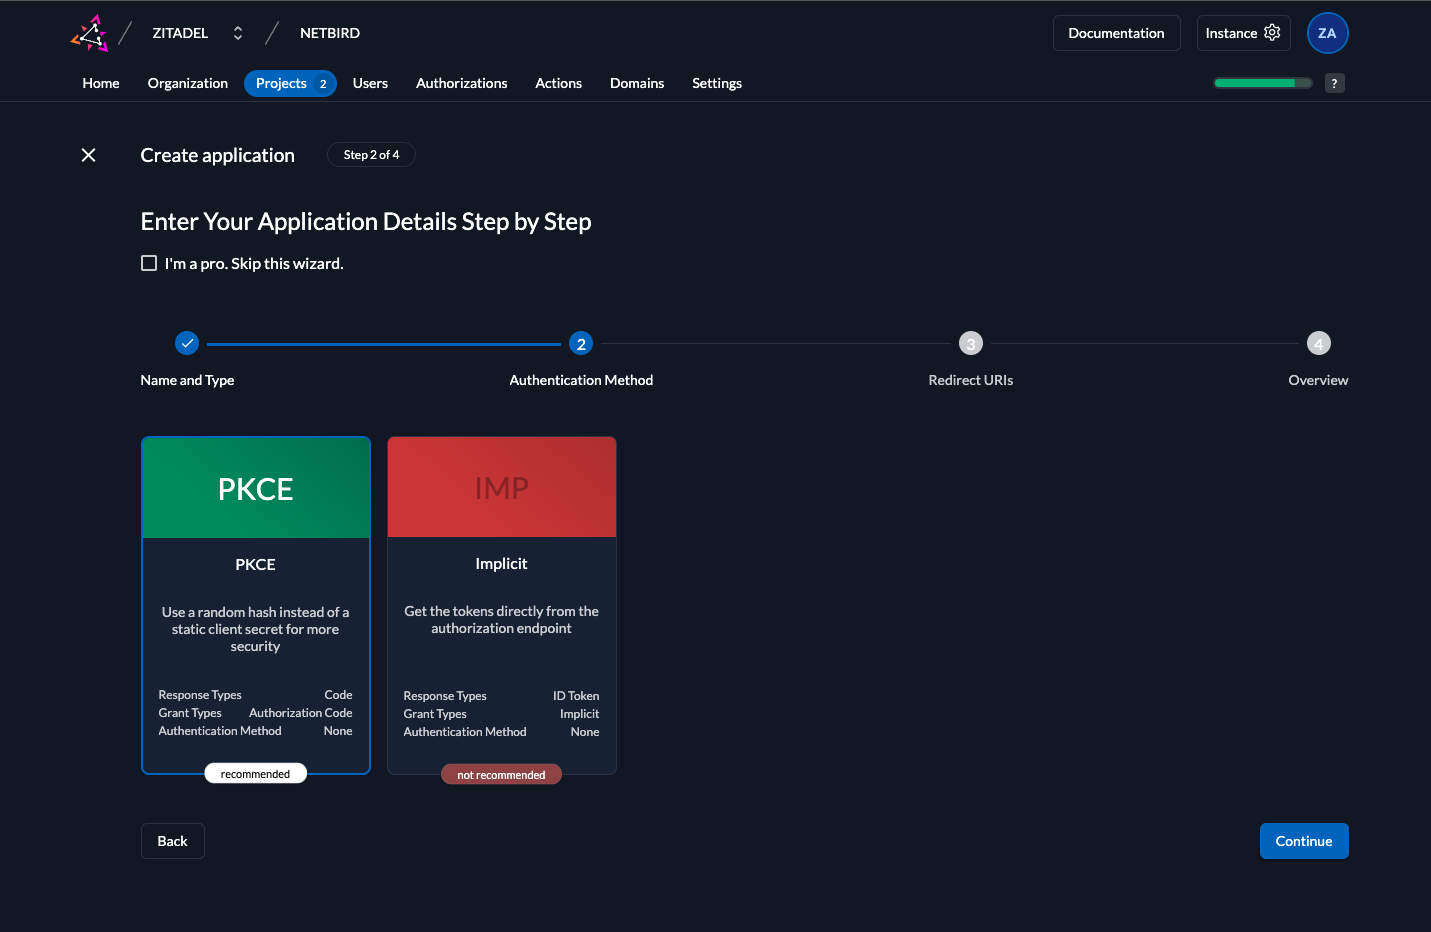Click NETBIRD in the breadcrumb to open the project
The height and width of the screenshot is (932, 1431).
(329, 32)
